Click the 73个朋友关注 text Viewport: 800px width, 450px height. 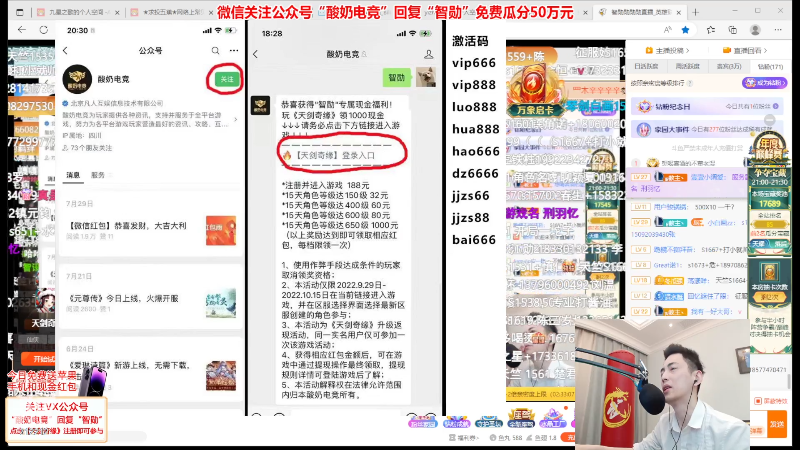(91, 148)
